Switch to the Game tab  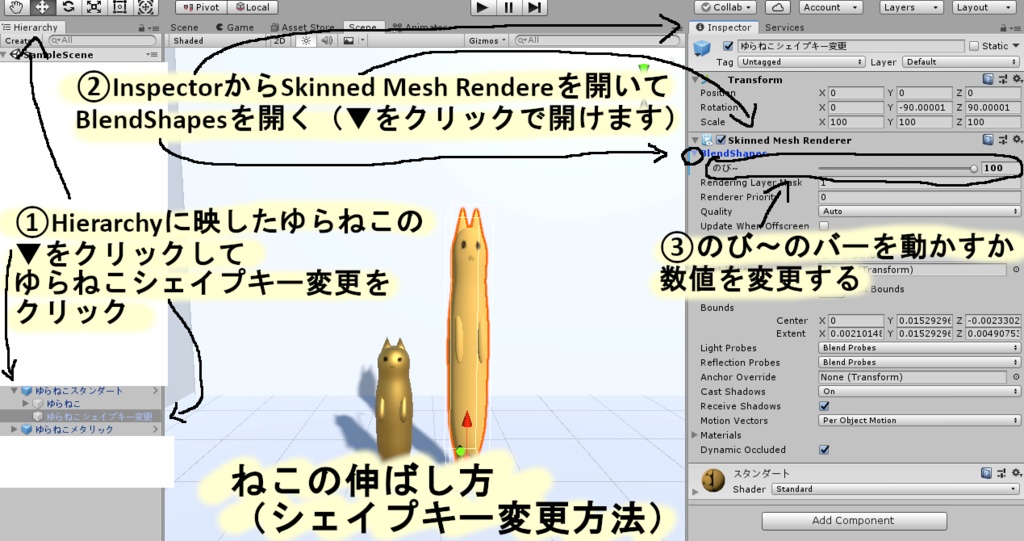pos(235,27)
